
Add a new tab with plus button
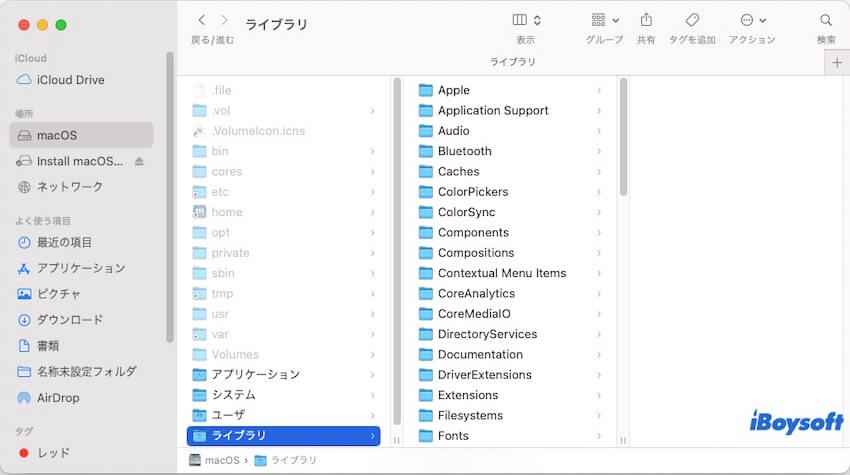pos(836,63)
